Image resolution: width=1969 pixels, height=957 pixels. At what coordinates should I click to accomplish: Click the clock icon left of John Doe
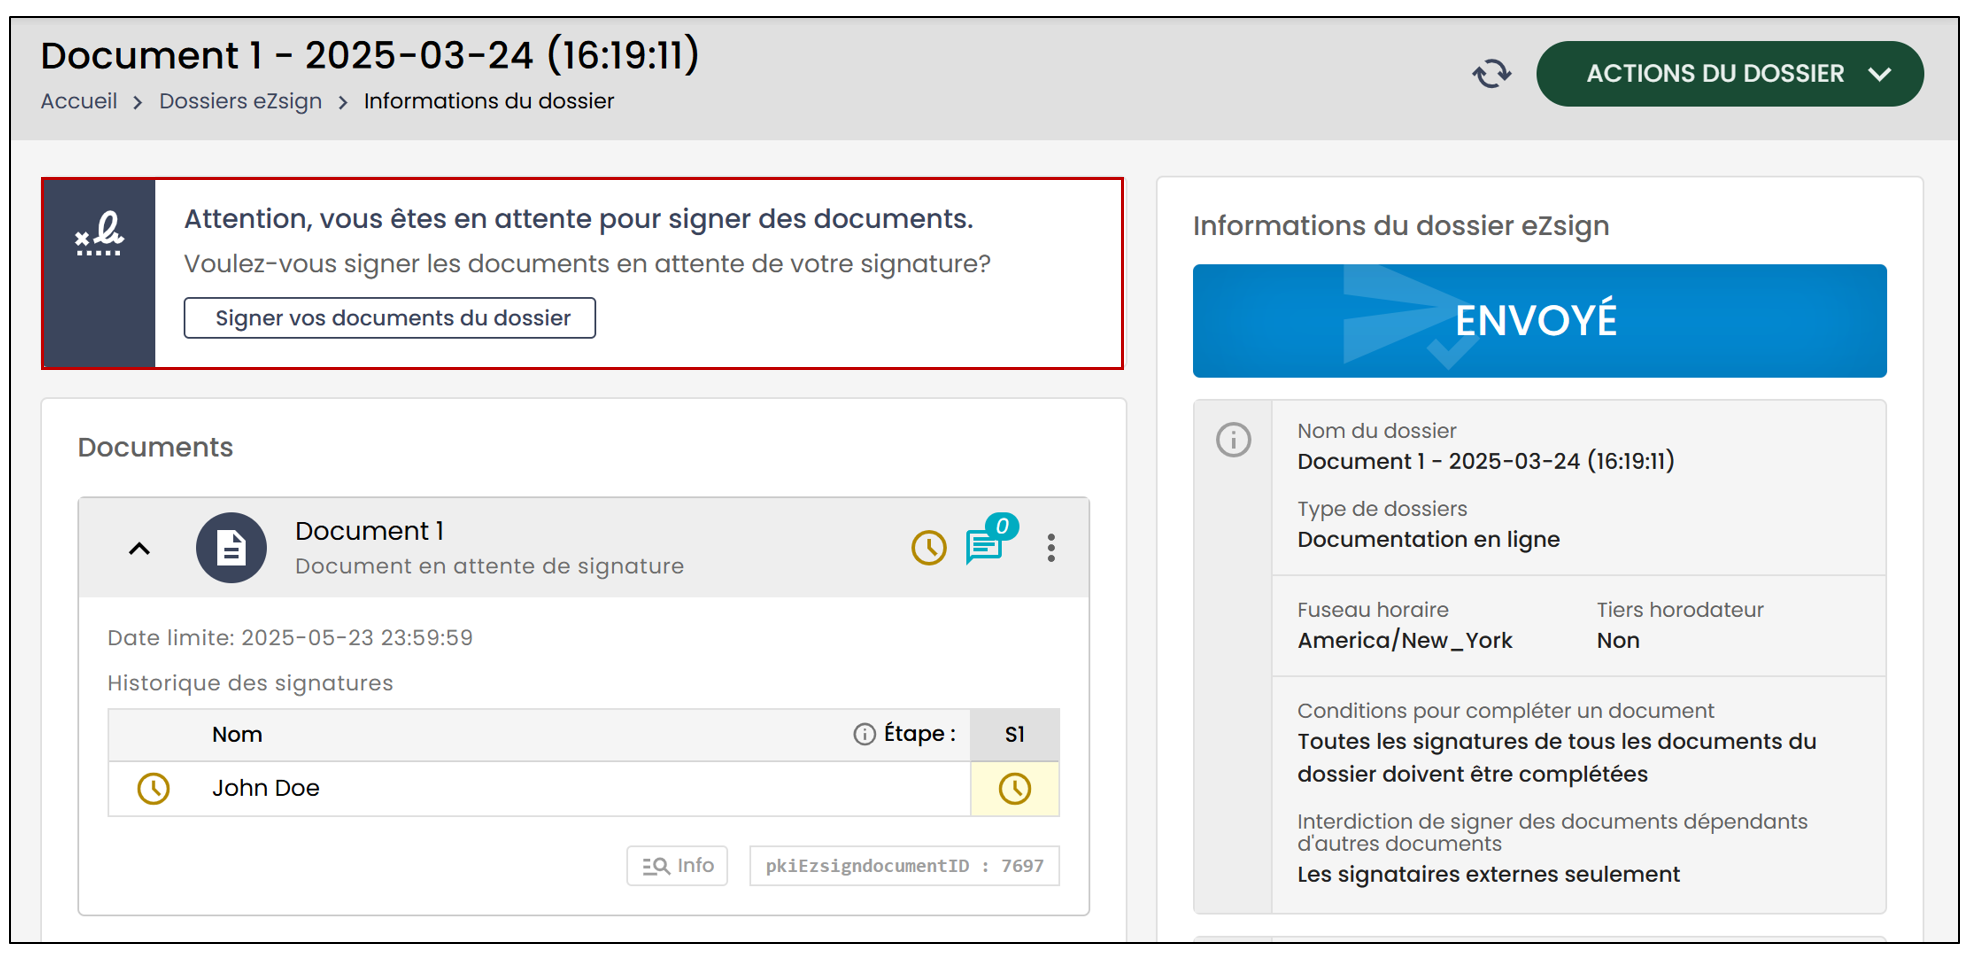[153, 788]
